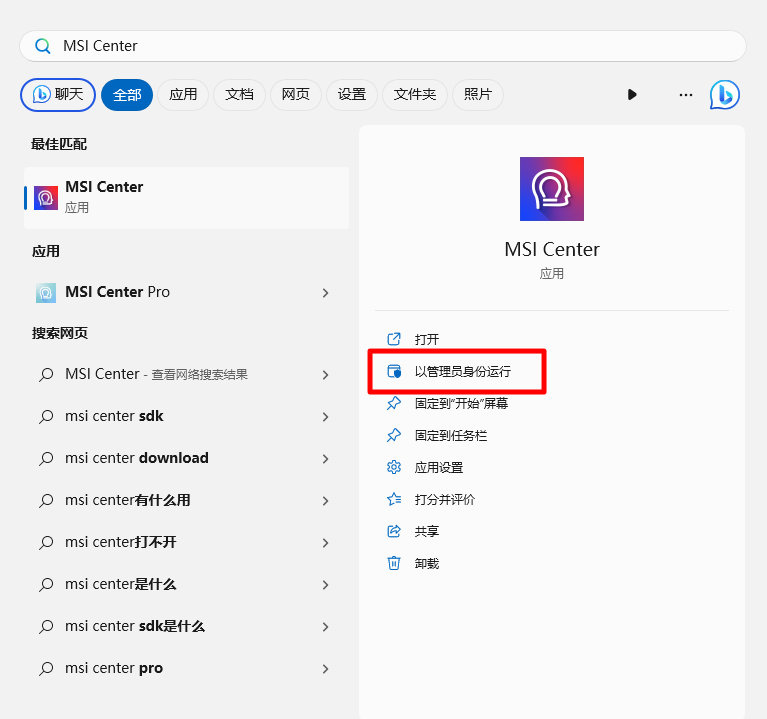The image size is (767, 719).
Task: Click the share icon next to 共享
Action: coord(394,532)
